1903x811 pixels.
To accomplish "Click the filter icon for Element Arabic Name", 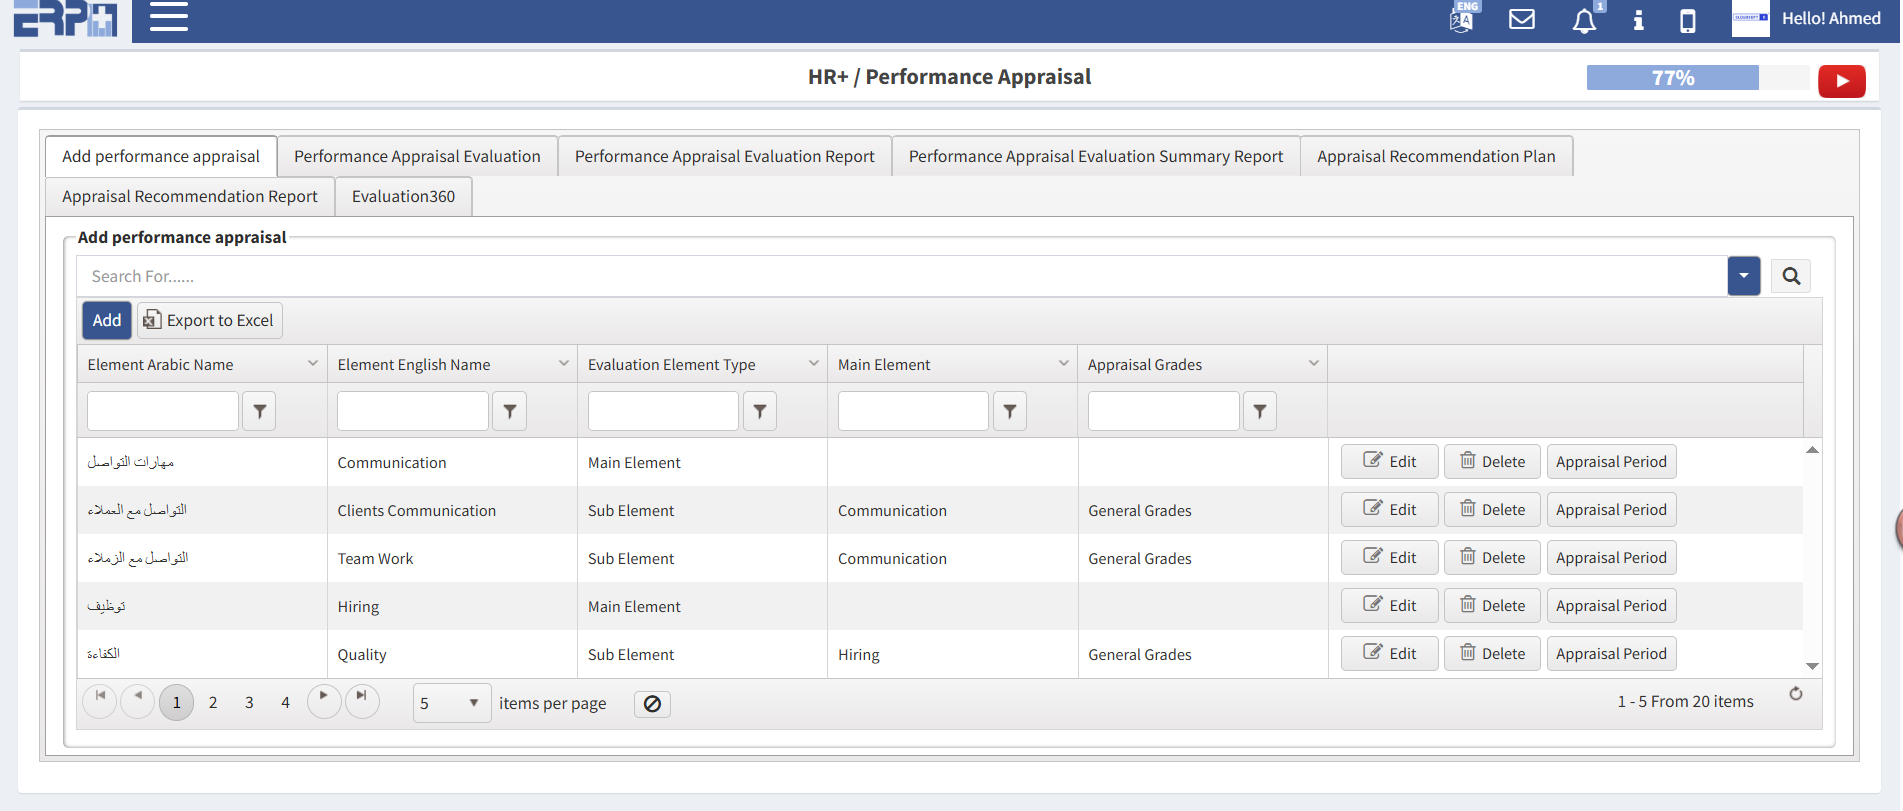I will (260, 411).
